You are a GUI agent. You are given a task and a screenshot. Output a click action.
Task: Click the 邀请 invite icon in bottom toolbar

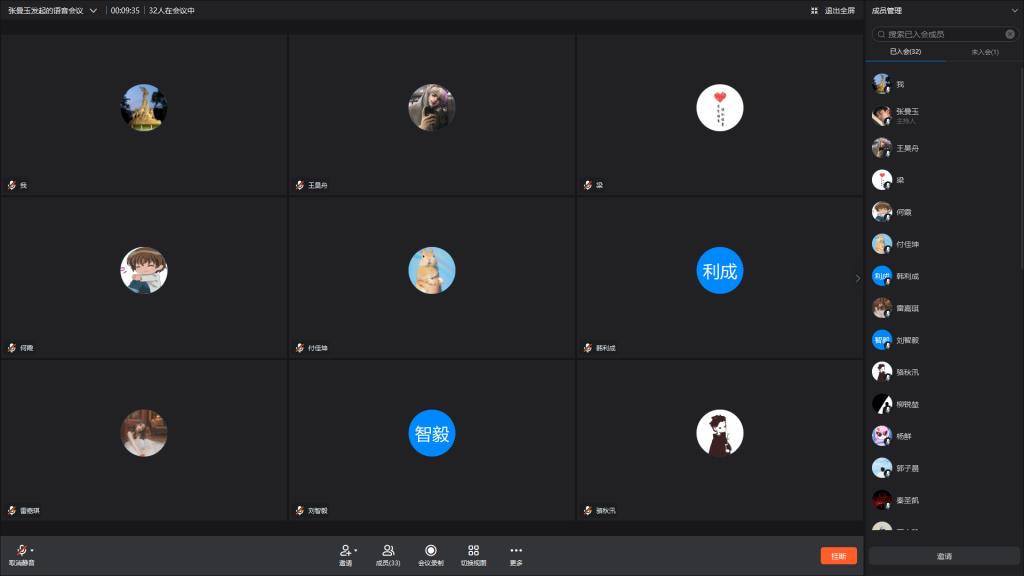coord(345,550)
